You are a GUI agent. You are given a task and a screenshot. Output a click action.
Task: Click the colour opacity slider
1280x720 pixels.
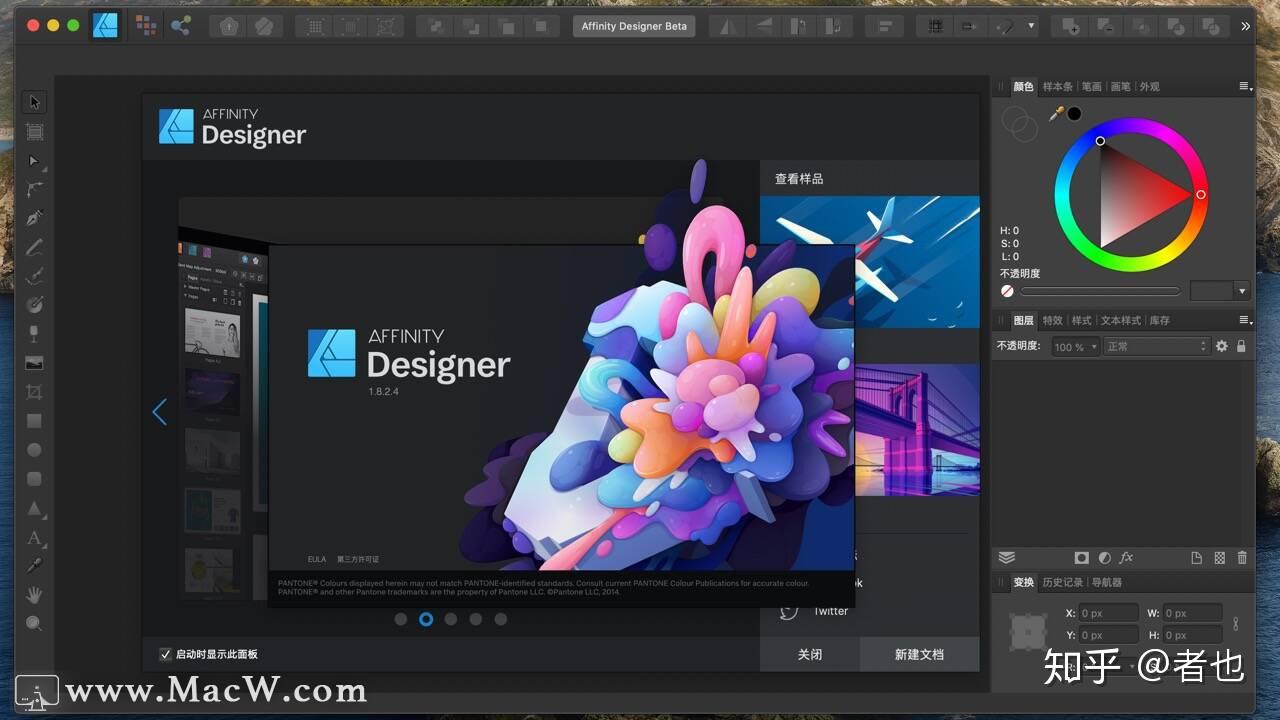(1100, 291)
